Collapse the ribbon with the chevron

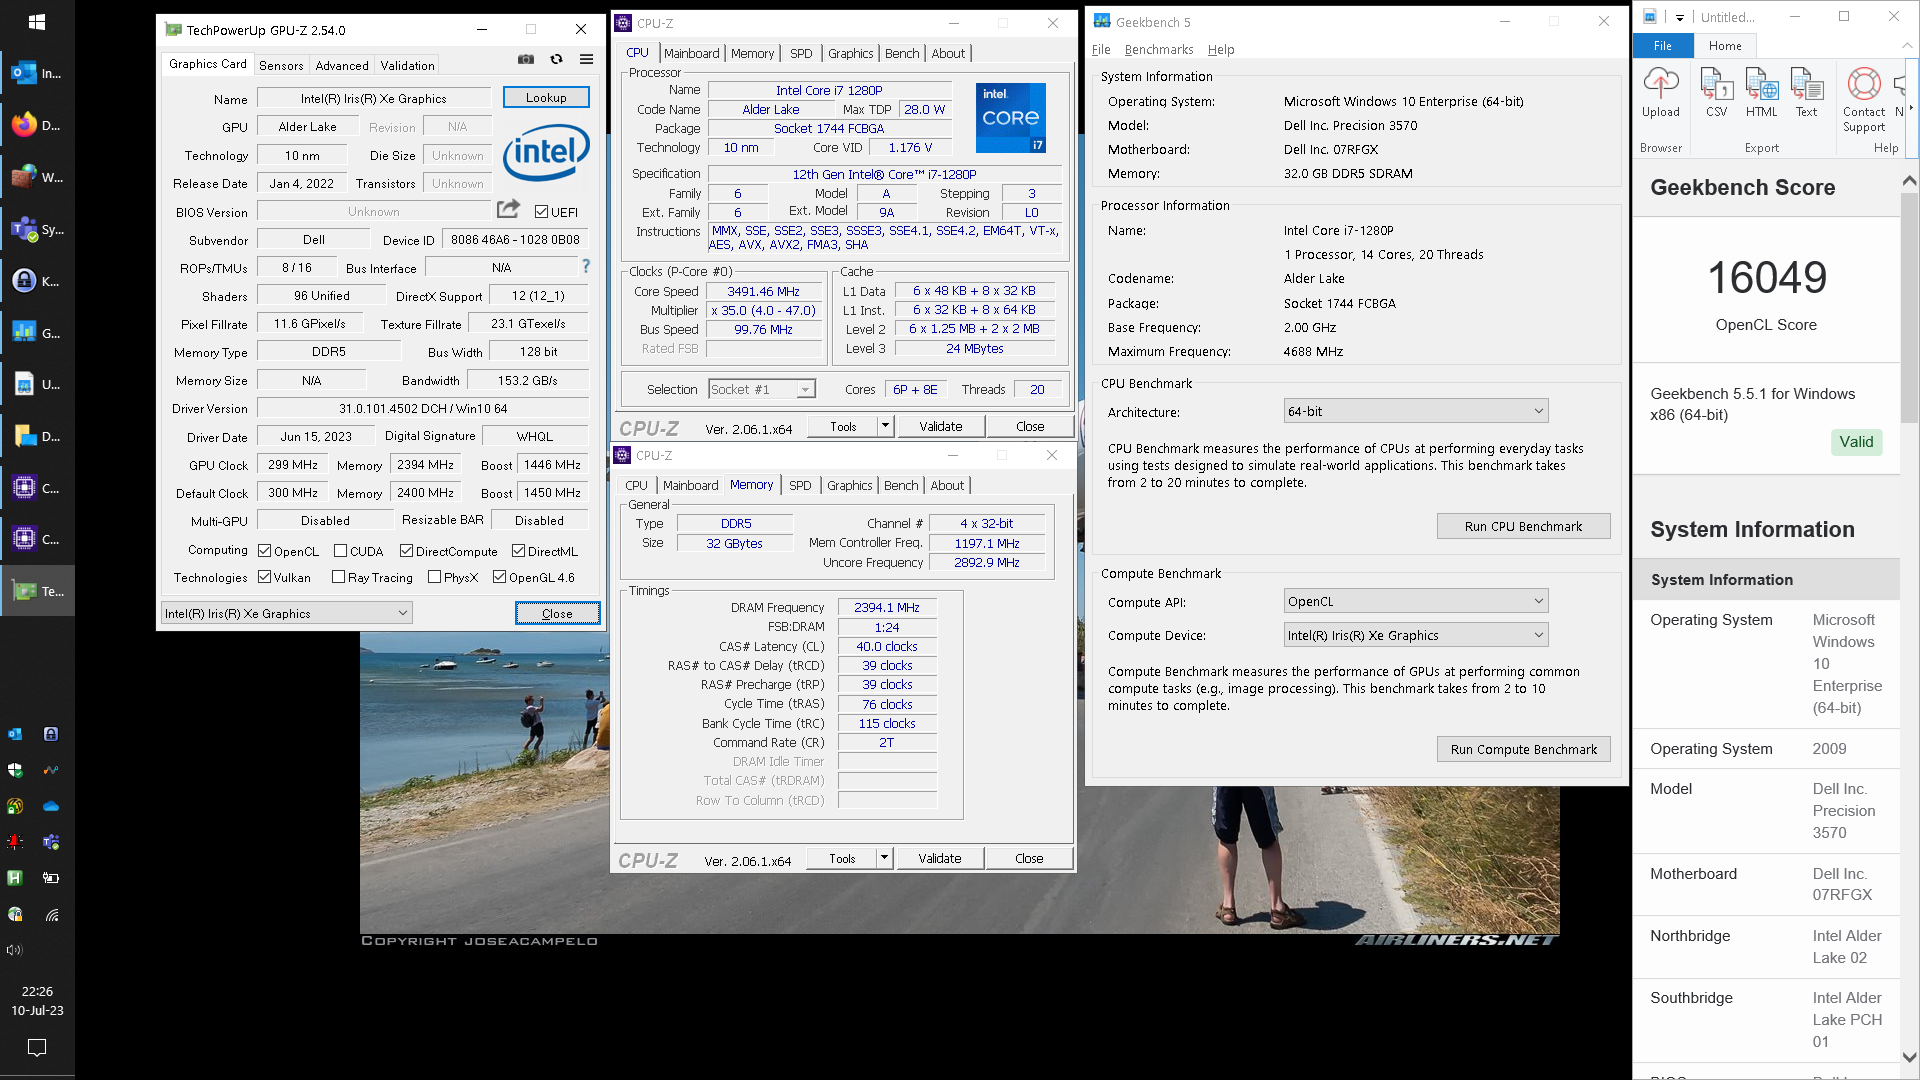point(1908,46)
